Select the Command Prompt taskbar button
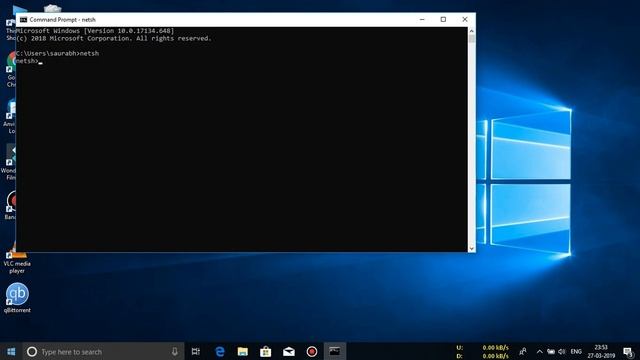The width and height of the screenshot is (640, 360). click(335, 351)
